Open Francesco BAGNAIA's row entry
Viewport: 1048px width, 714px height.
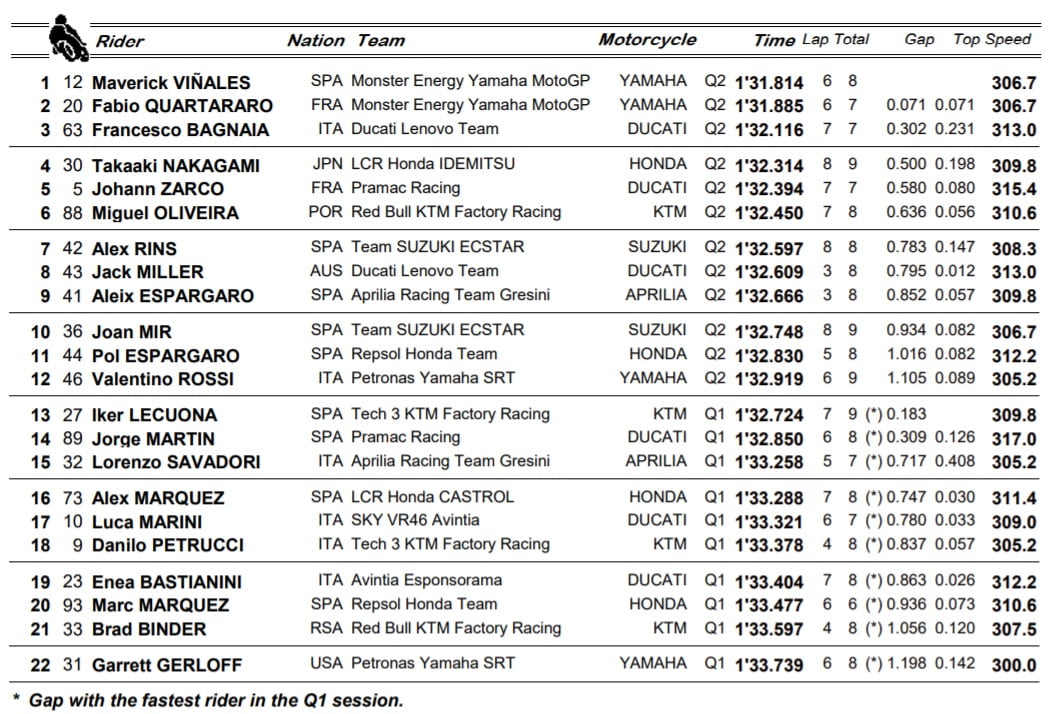click(x=177, y=130)
